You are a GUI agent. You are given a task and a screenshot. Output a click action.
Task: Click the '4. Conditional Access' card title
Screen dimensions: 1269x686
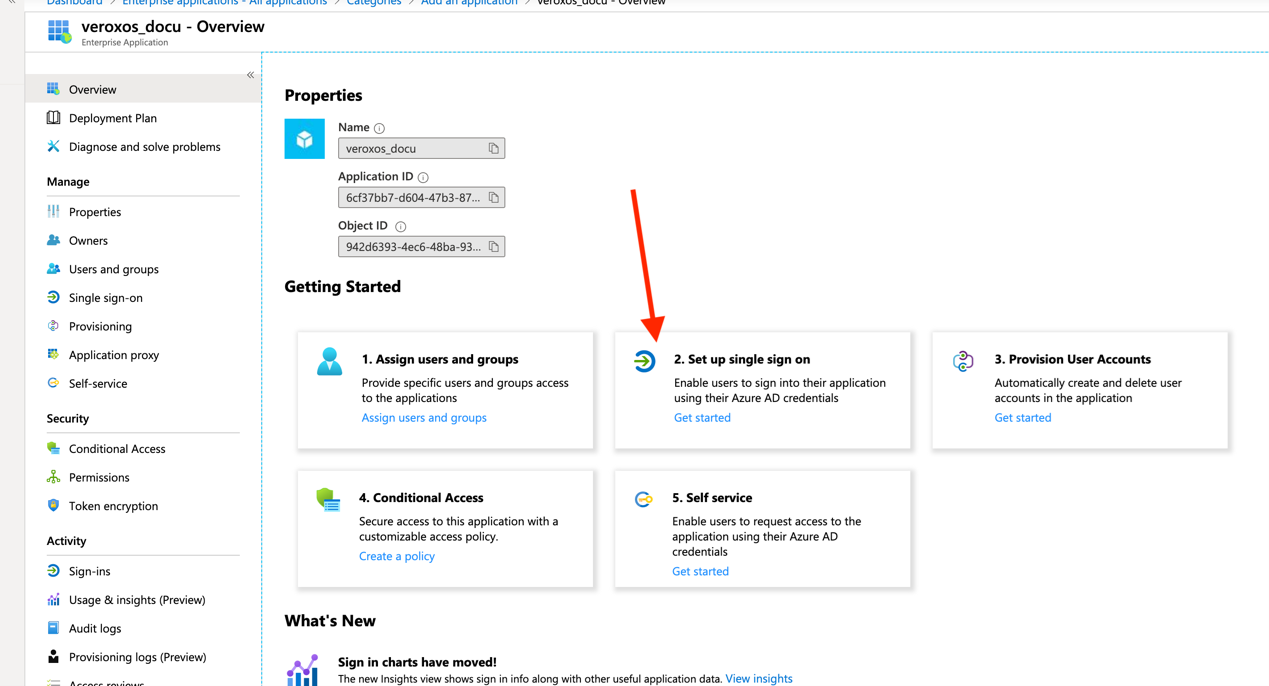pyautogui.click(x=421, y=498)
